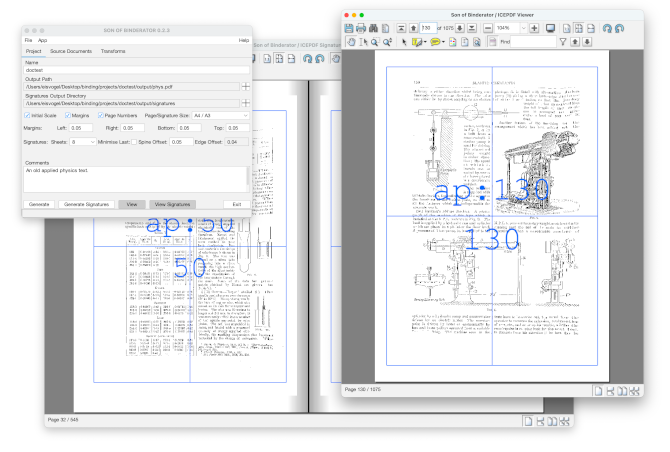Viewport: 670px width, 452px height.
Task: Open the Page/Signature Size dropdown
Action: (x=221, y=115)
